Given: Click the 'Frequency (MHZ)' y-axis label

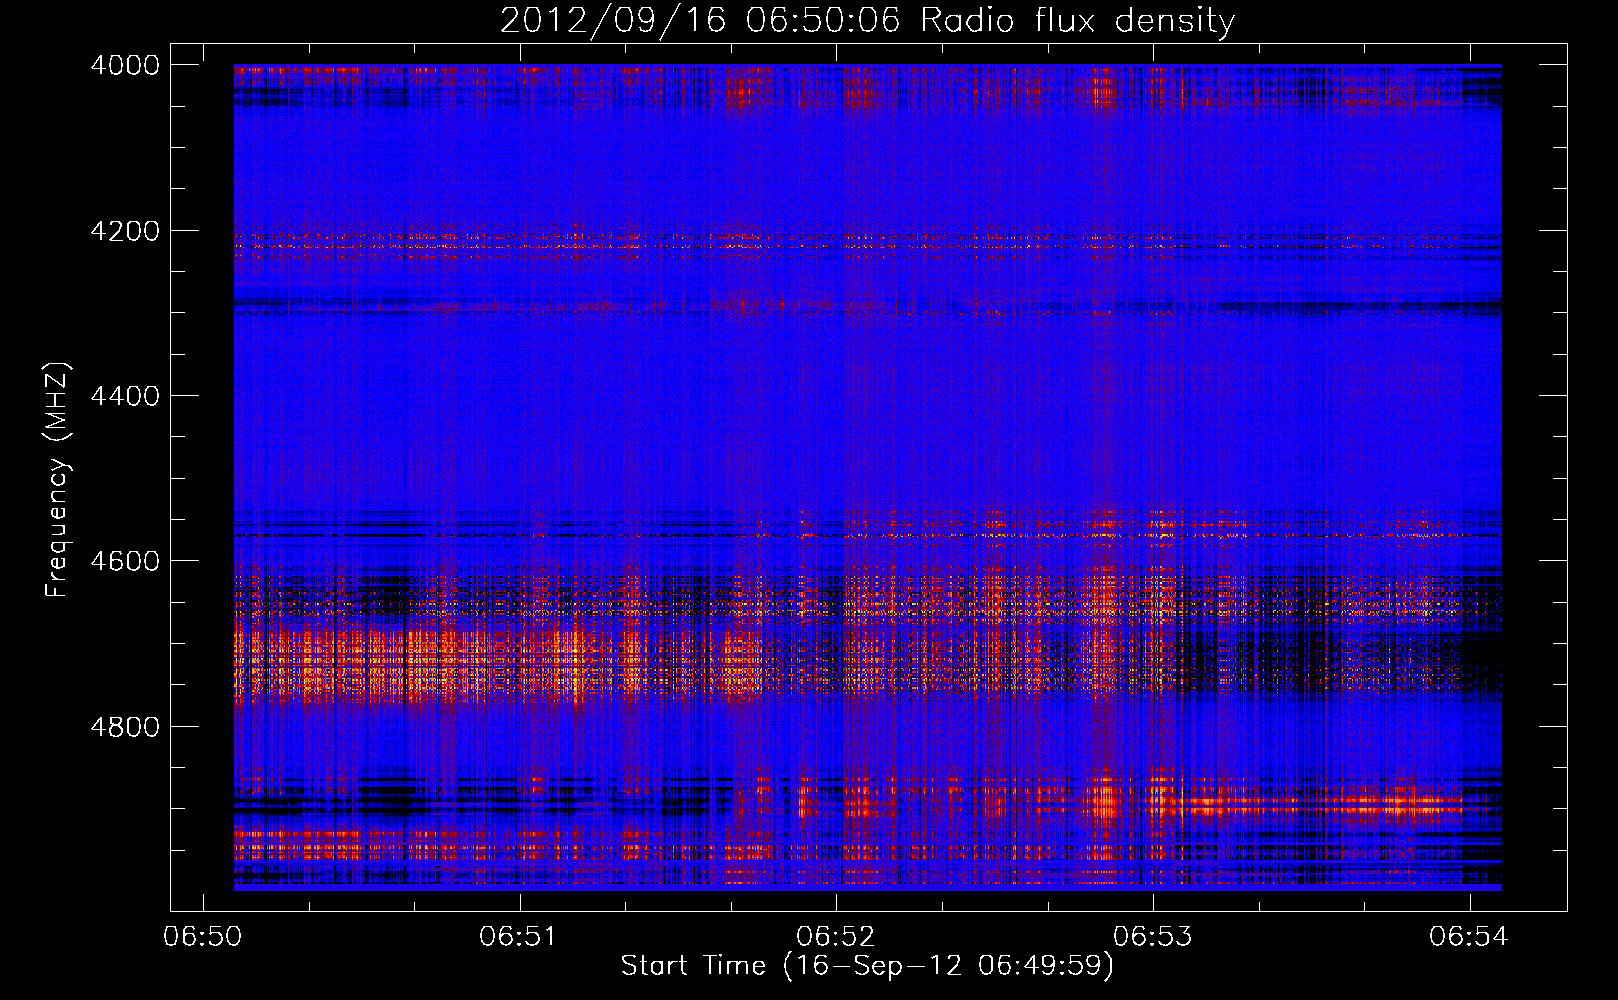Looking at the screenshot, I should pyautogui.click(x=58, y=480).
